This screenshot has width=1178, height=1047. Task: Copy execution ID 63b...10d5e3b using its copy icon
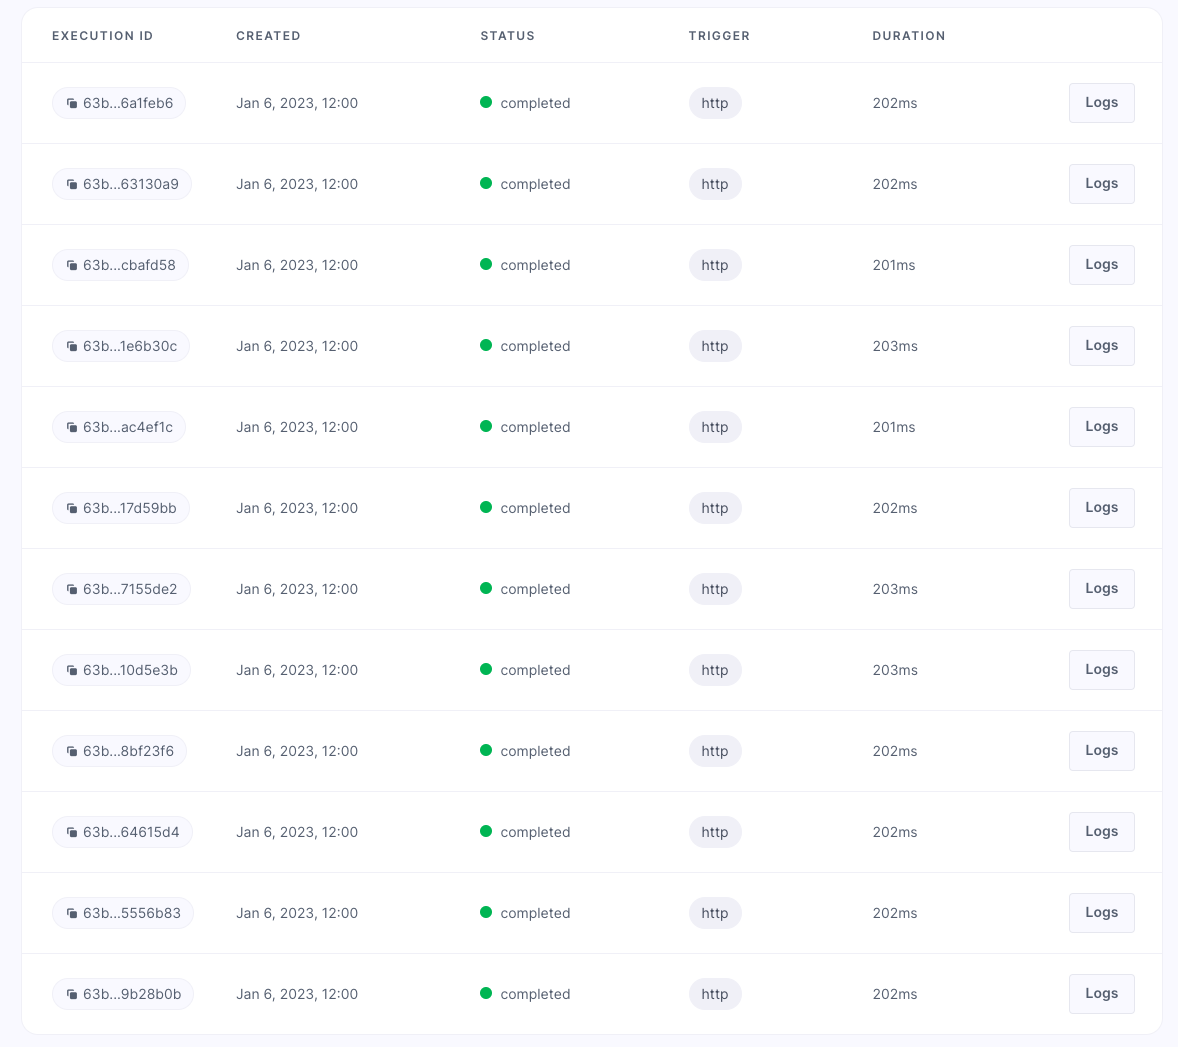(x=72, y=671)
